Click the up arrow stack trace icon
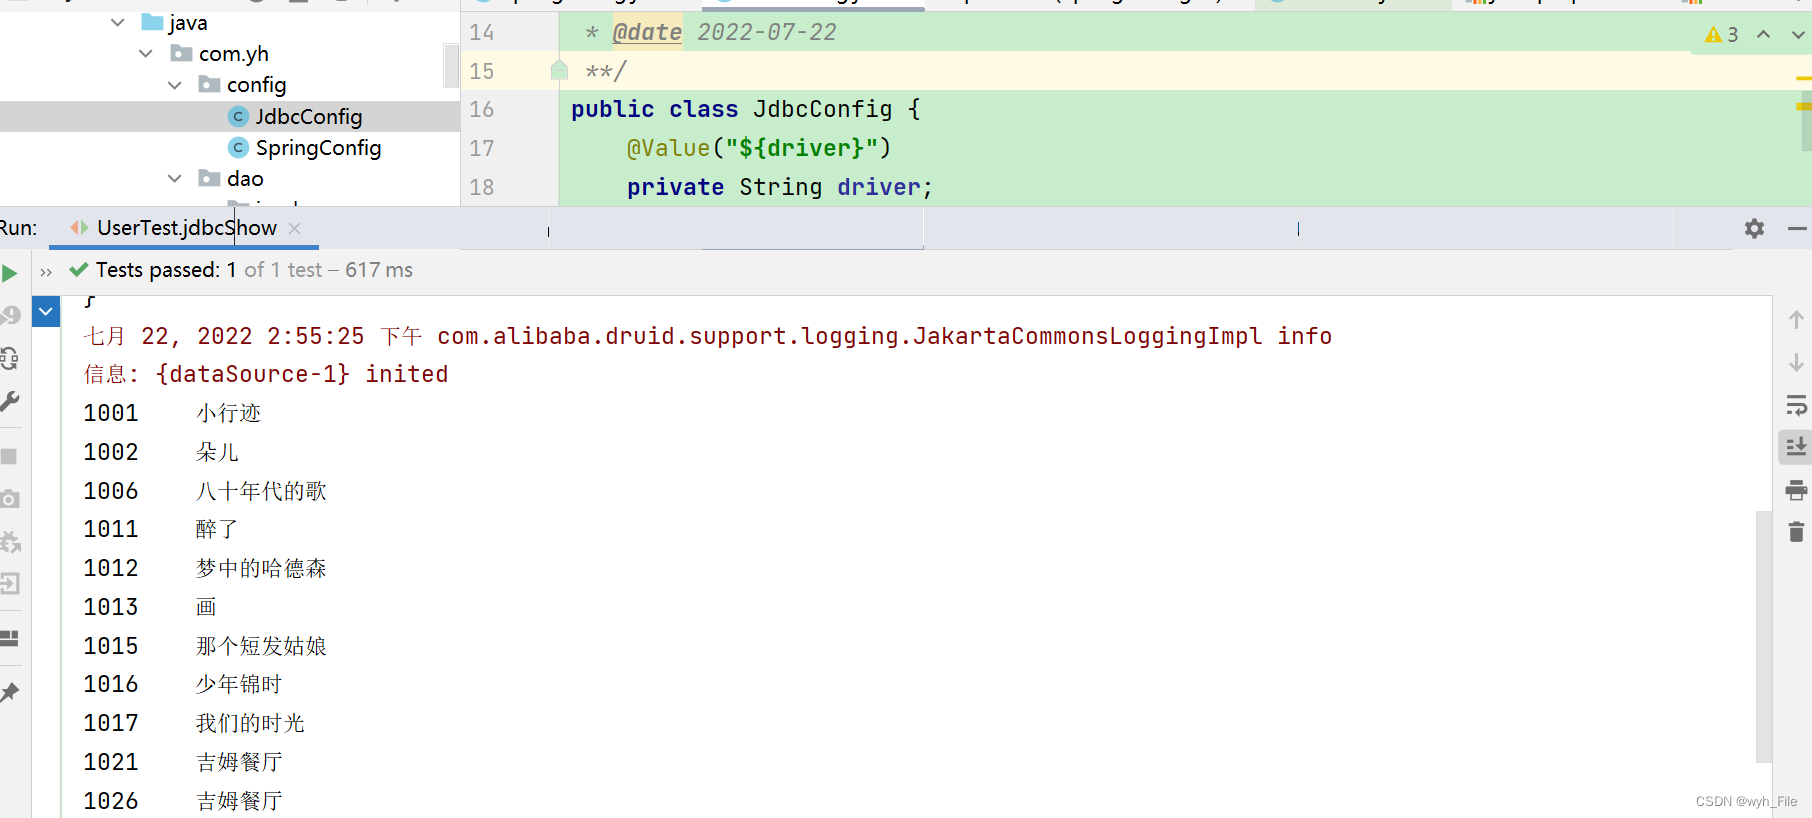Image resolution: width=1812 pixels, height=818 pixels. [x=1796, y=320]
